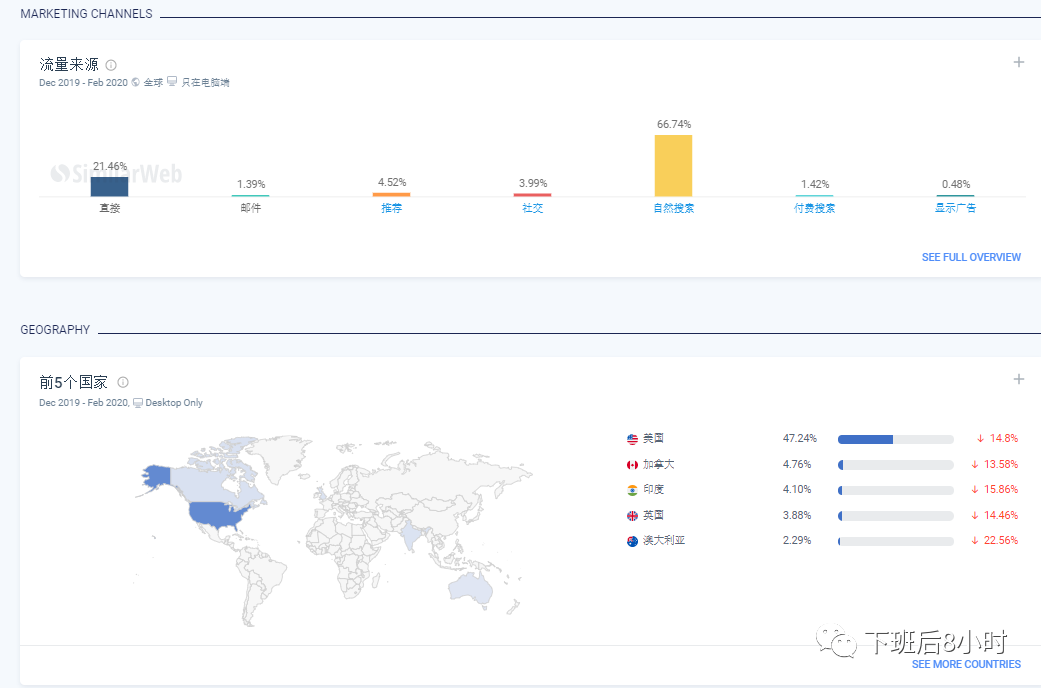
Task: Click the orange 4.52% referral bar
Action: (392, 195)
